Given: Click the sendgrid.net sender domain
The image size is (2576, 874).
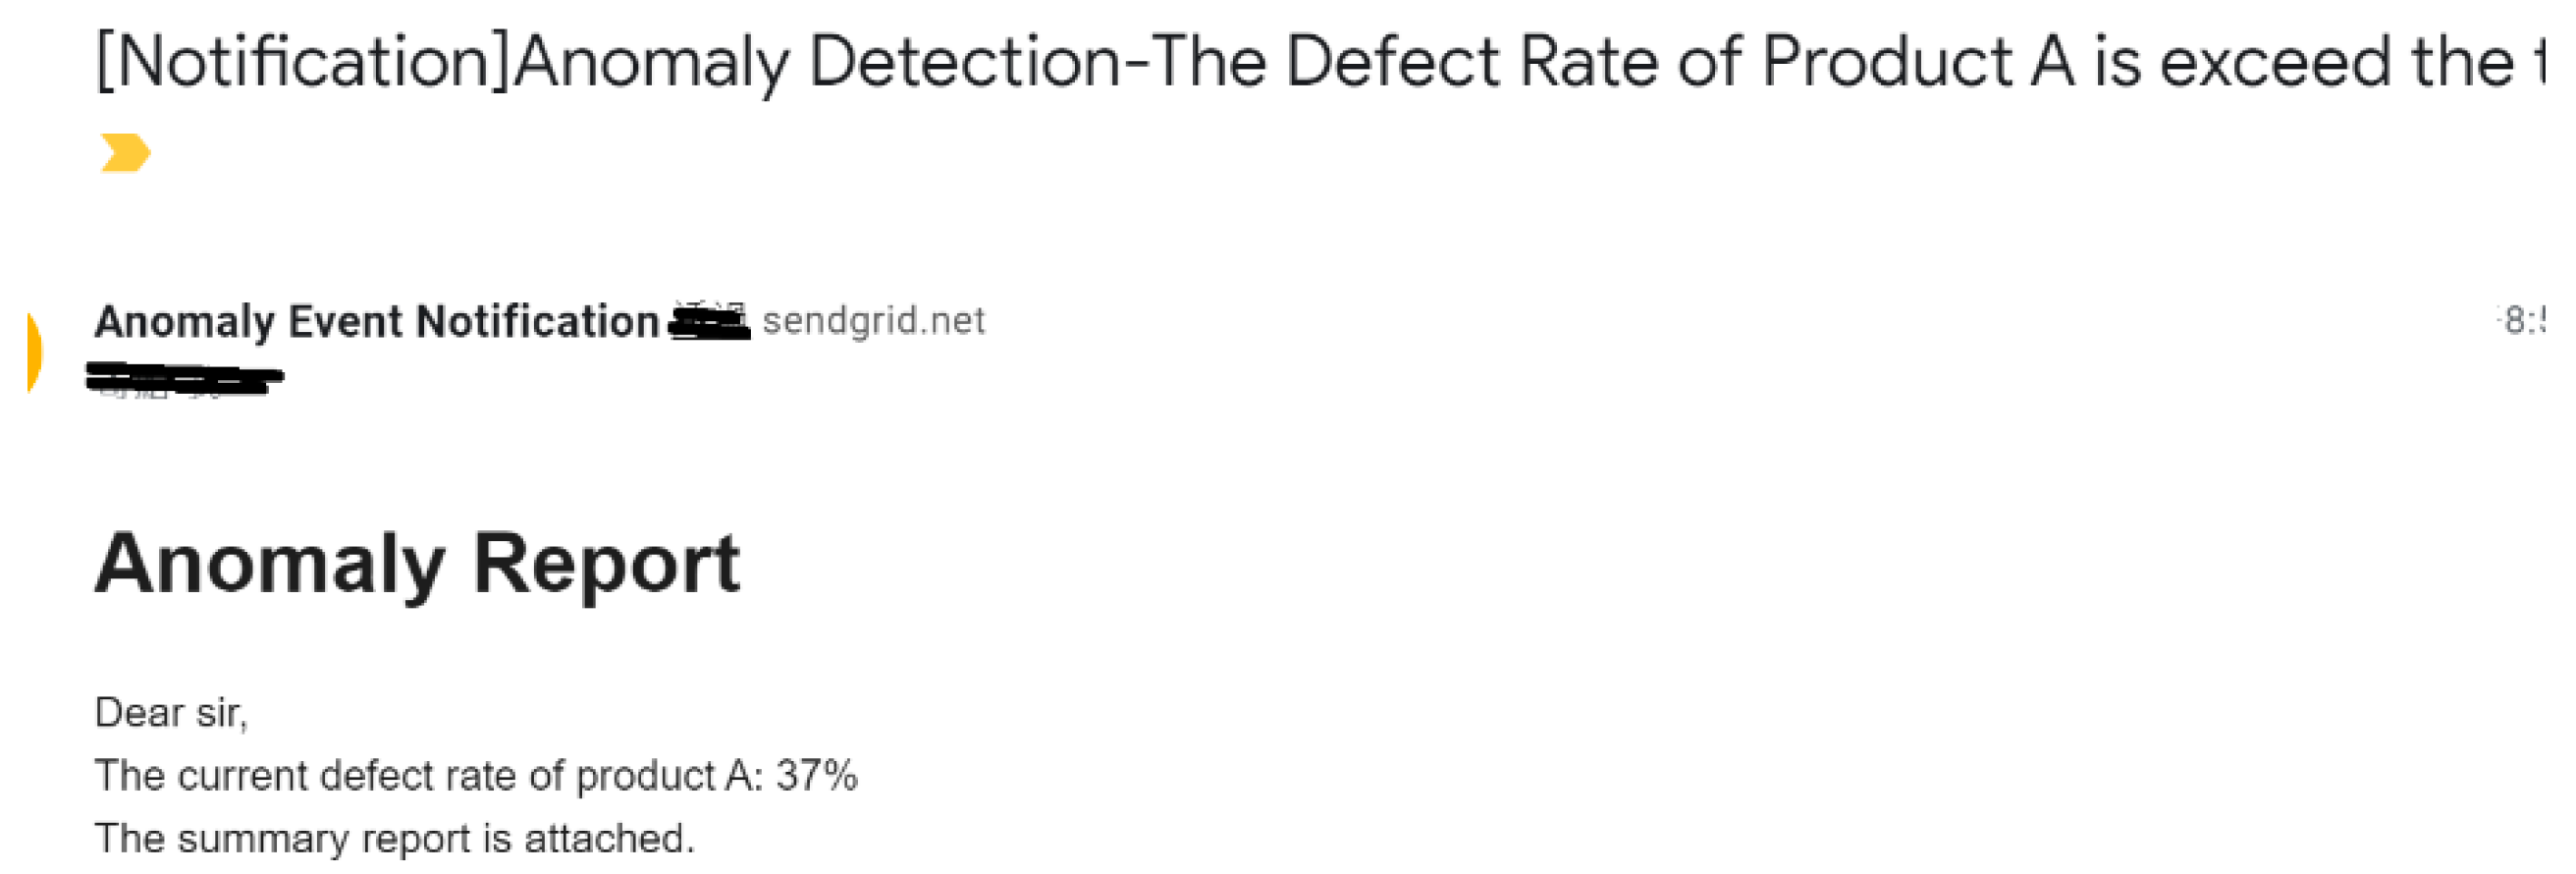Looking at the screenshot, I should (x=873, y=321).
